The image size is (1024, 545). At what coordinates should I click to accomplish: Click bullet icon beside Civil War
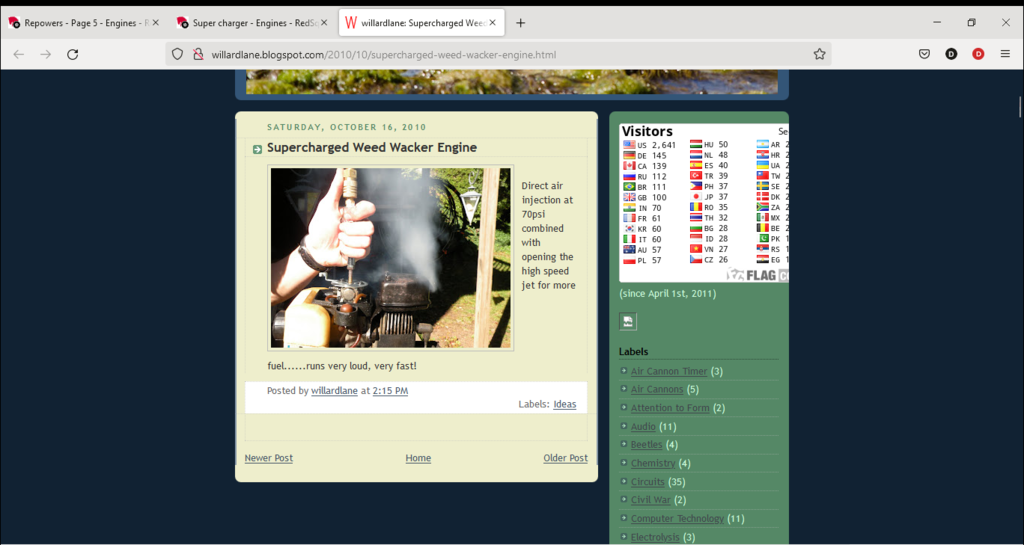tap(624, 500)
